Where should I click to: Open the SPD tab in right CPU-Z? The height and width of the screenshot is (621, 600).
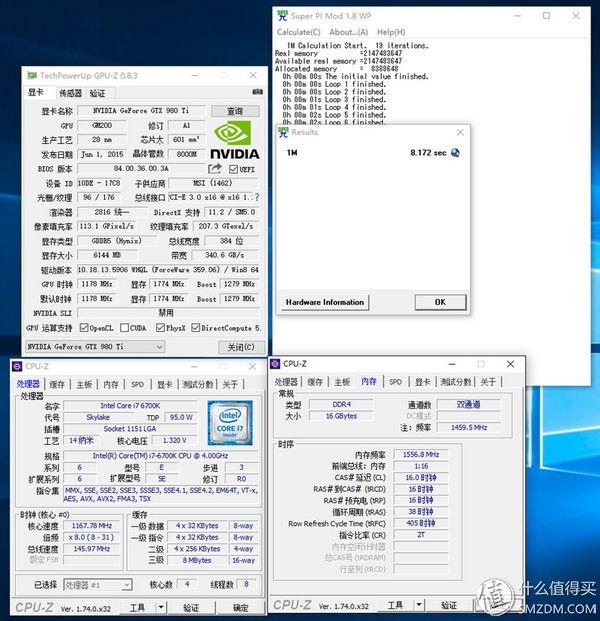(395, 382)
